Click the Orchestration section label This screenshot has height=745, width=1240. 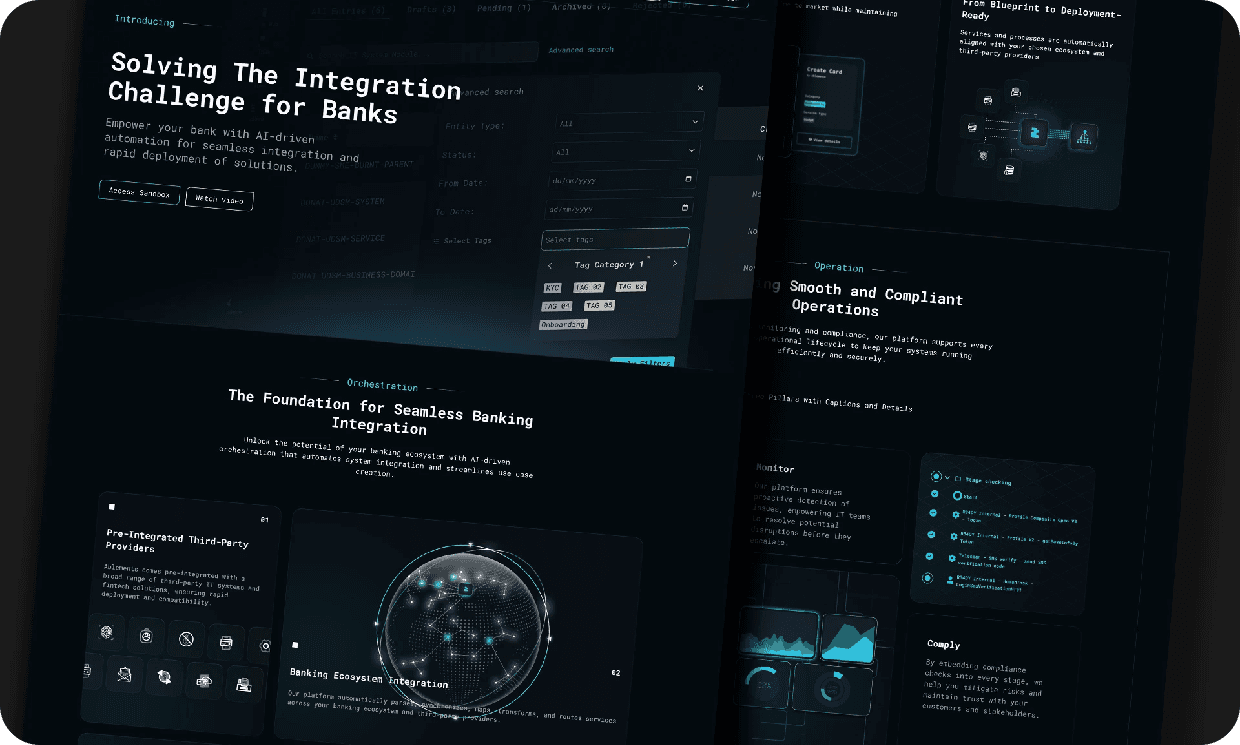(x=382, y=385)
